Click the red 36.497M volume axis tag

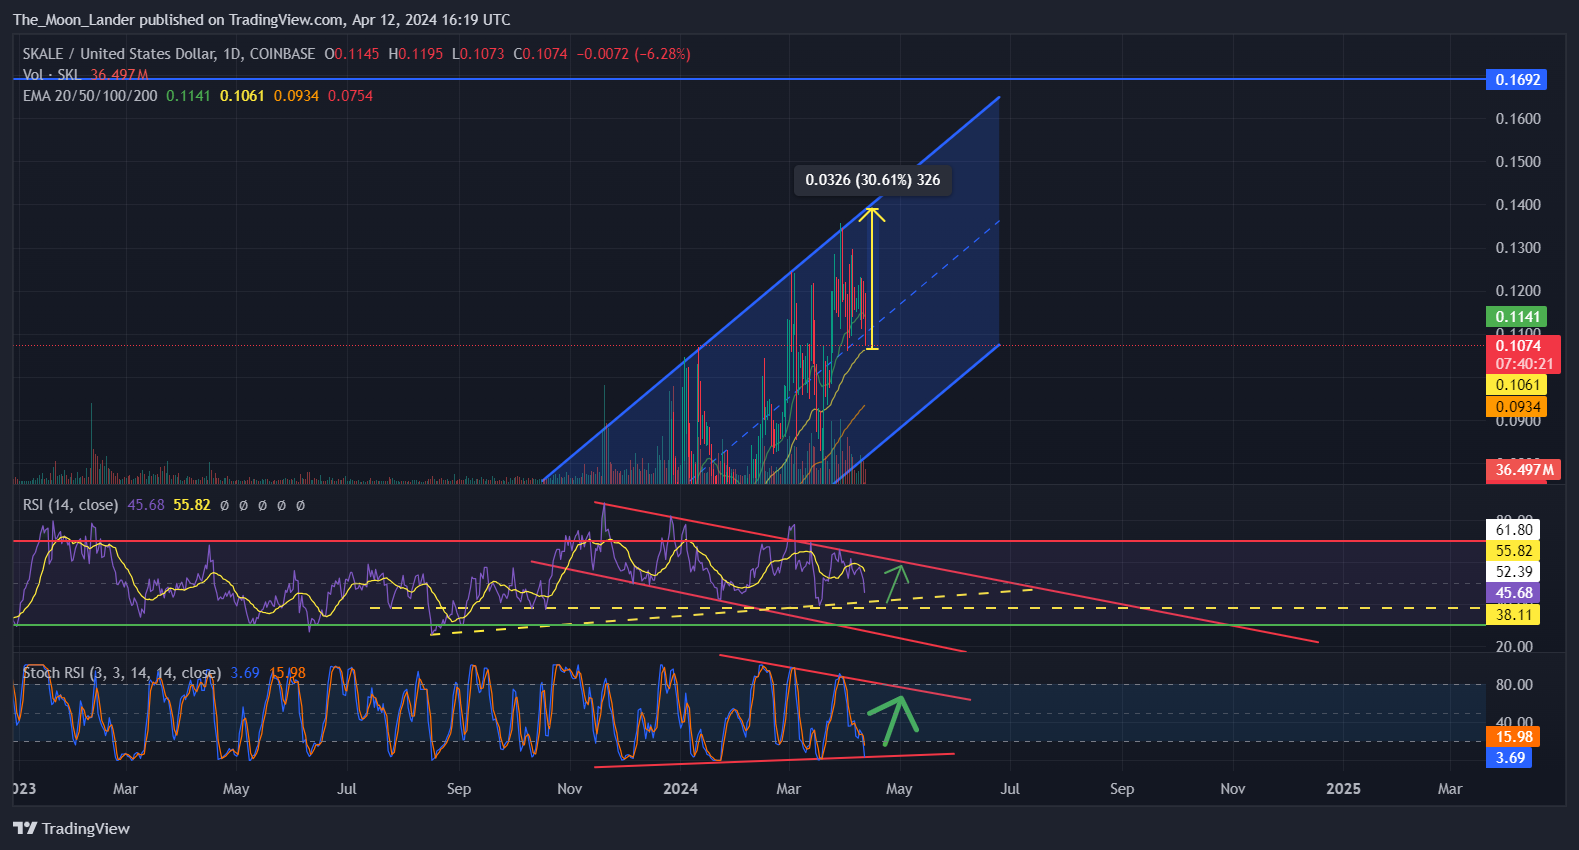(1524, 470)
